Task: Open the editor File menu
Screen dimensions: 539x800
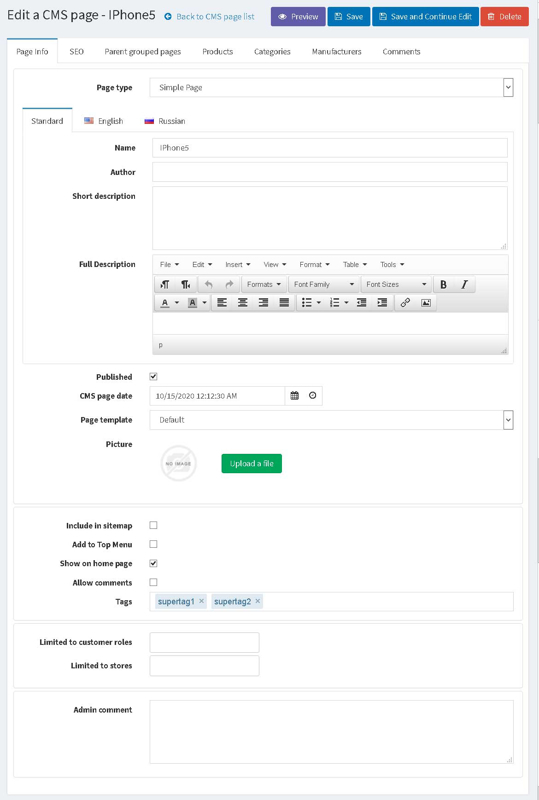Action: click(169, 264)
